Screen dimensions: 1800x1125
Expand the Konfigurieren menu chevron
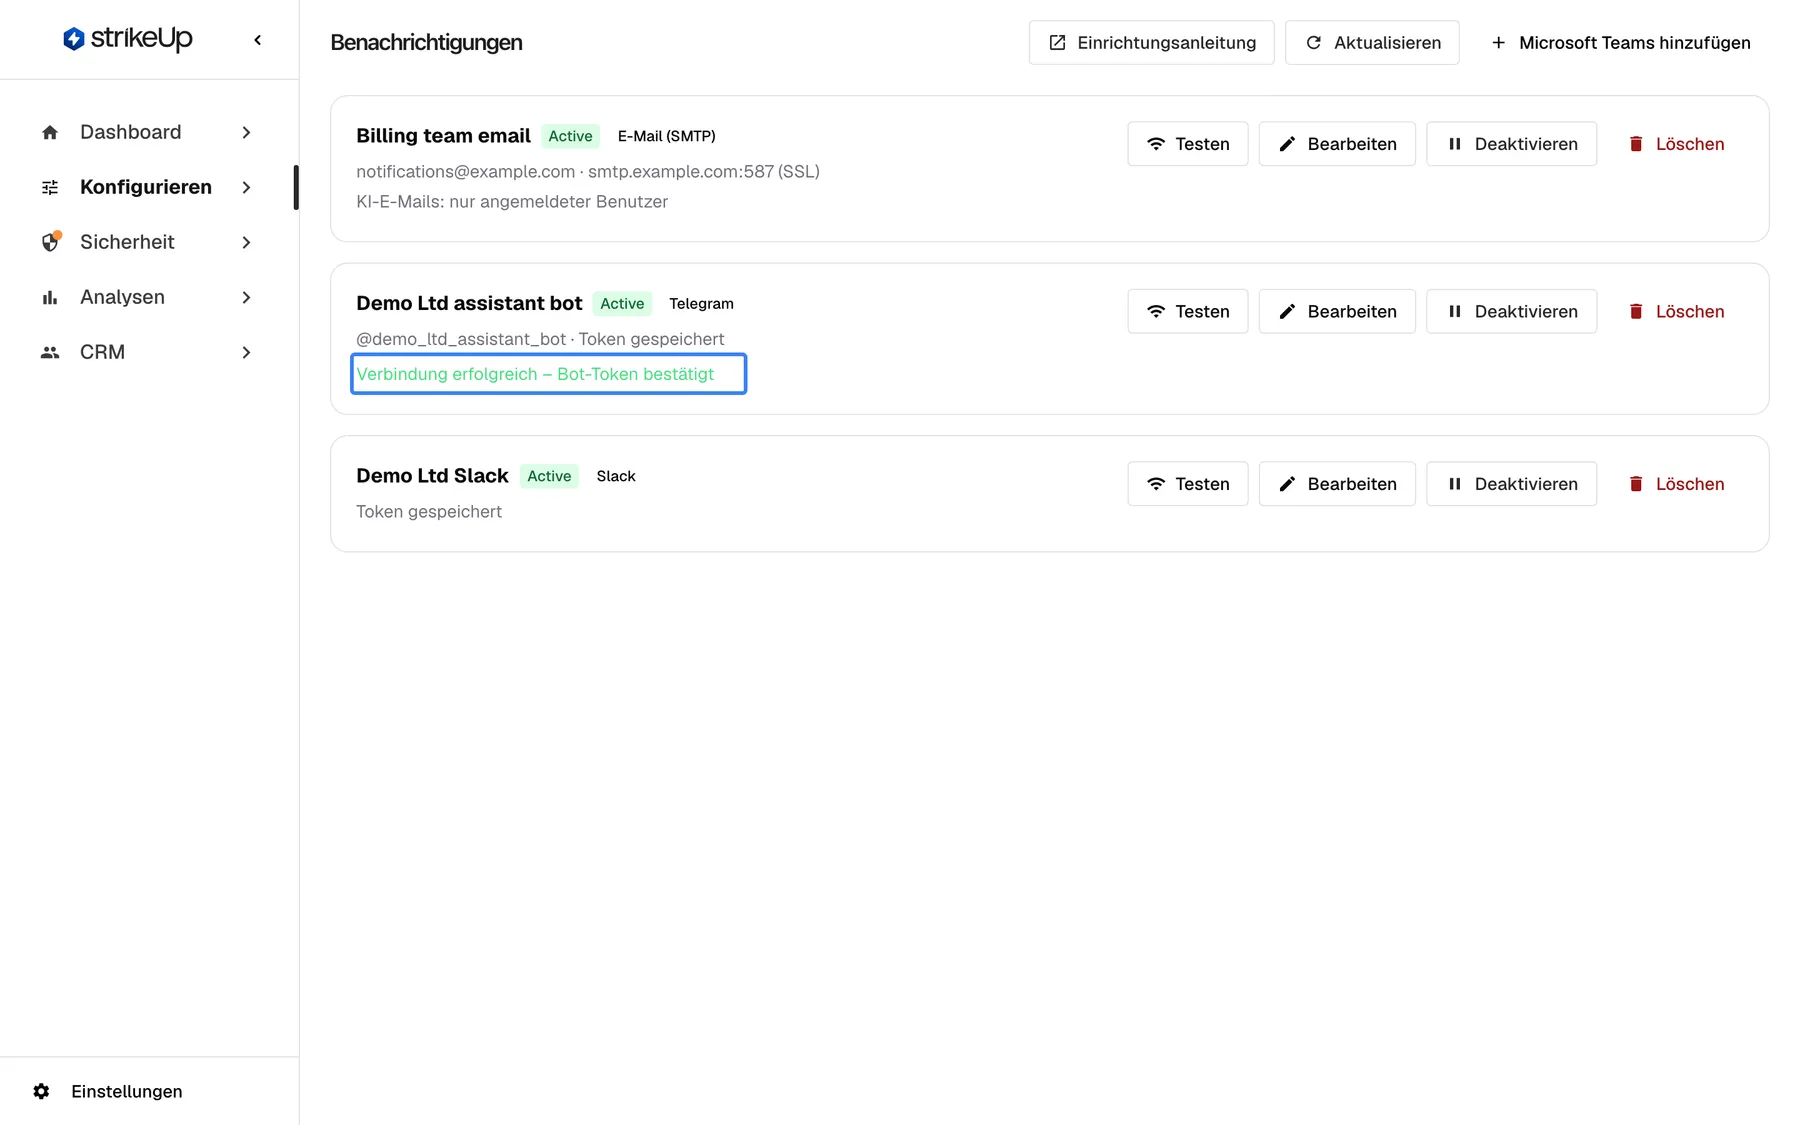click(x=246, y=187)
